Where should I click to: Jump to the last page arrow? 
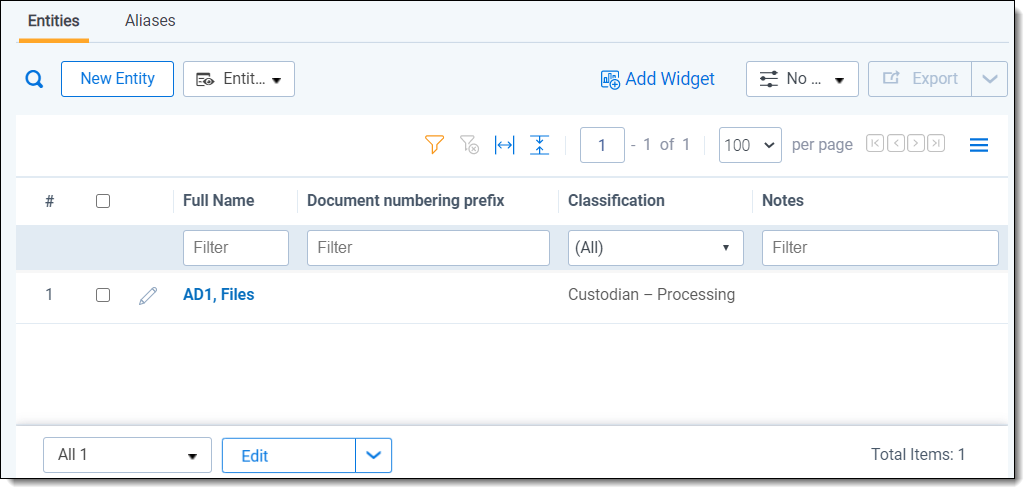[x=936, y=144]
